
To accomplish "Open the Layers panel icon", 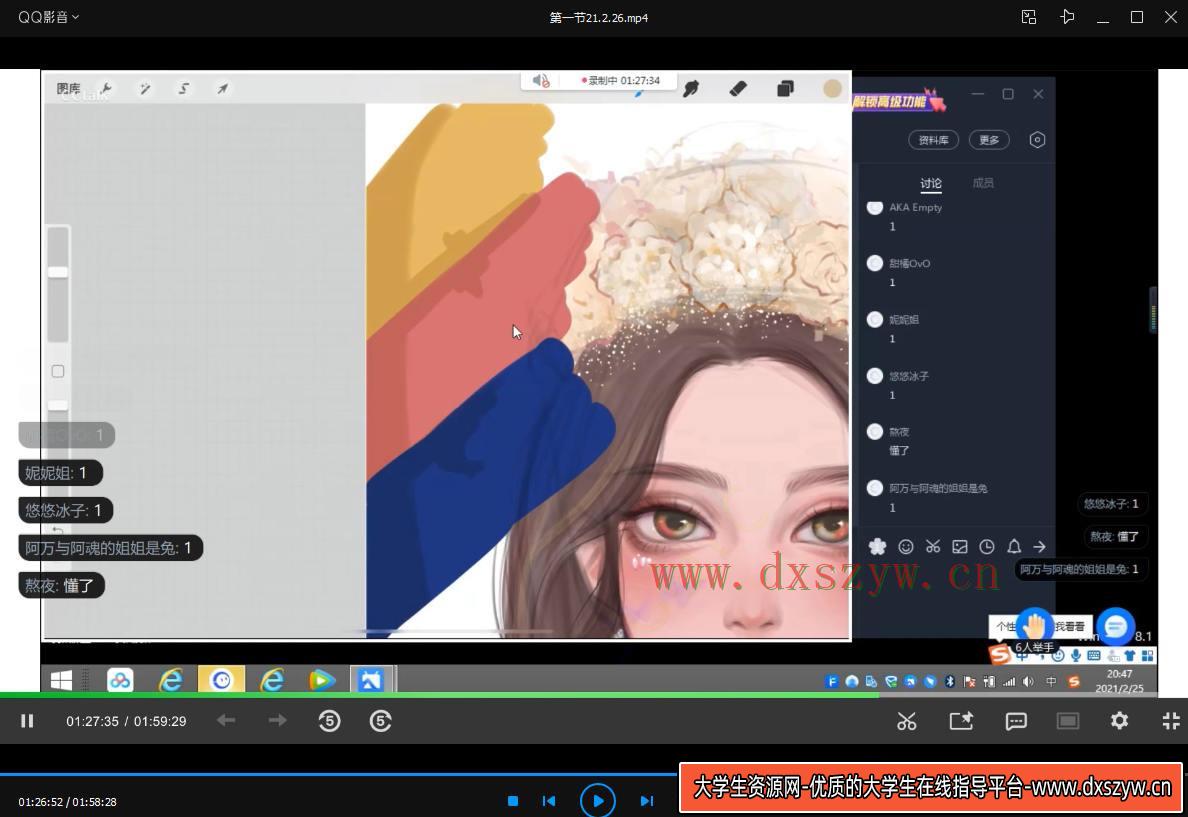I will [786, 89].
